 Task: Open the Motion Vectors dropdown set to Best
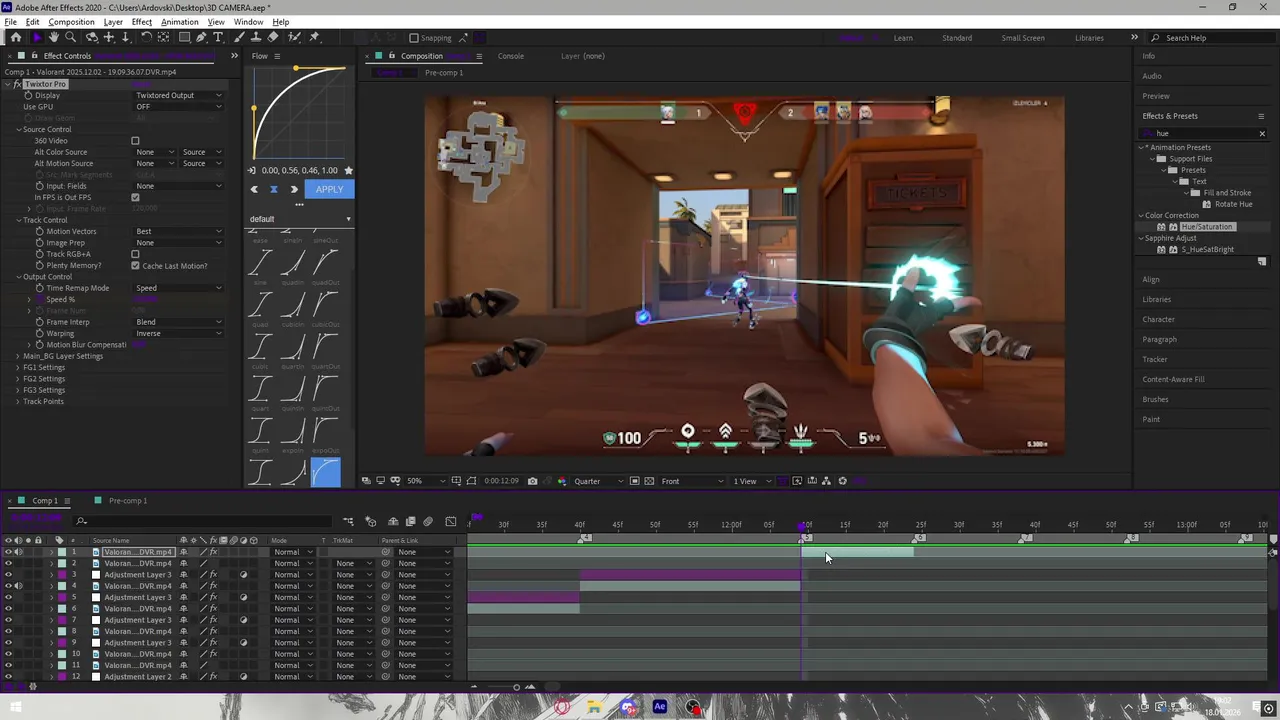[x=179, y=231]
